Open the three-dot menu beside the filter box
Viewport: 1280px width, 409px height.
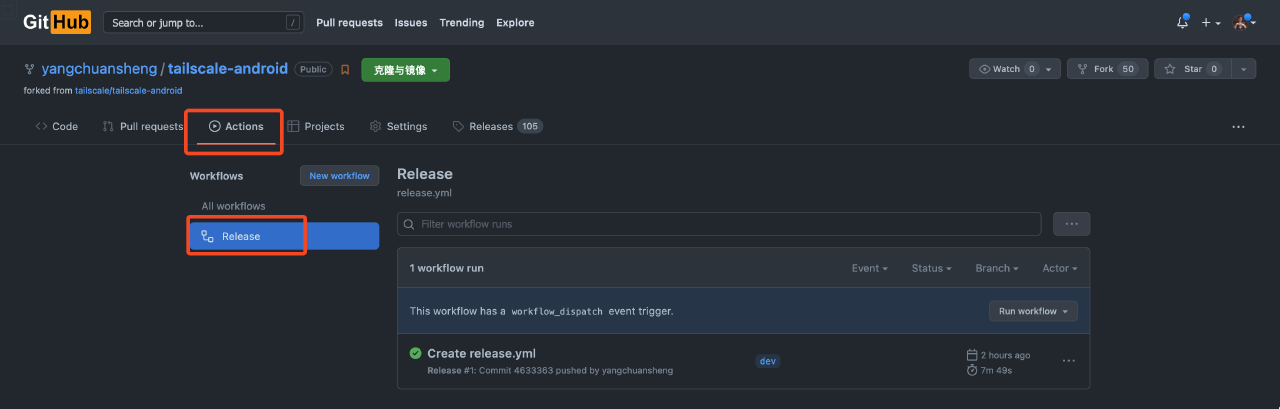pyautogui.click(x=1071, y=224)
